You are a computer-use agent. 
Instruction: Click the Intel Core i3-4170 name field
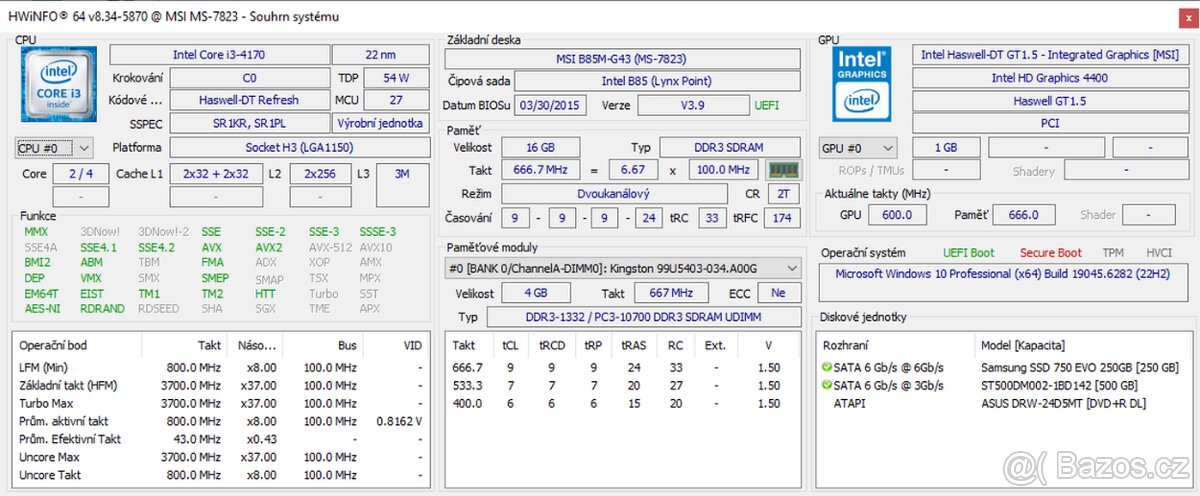[x=218, y=55]
